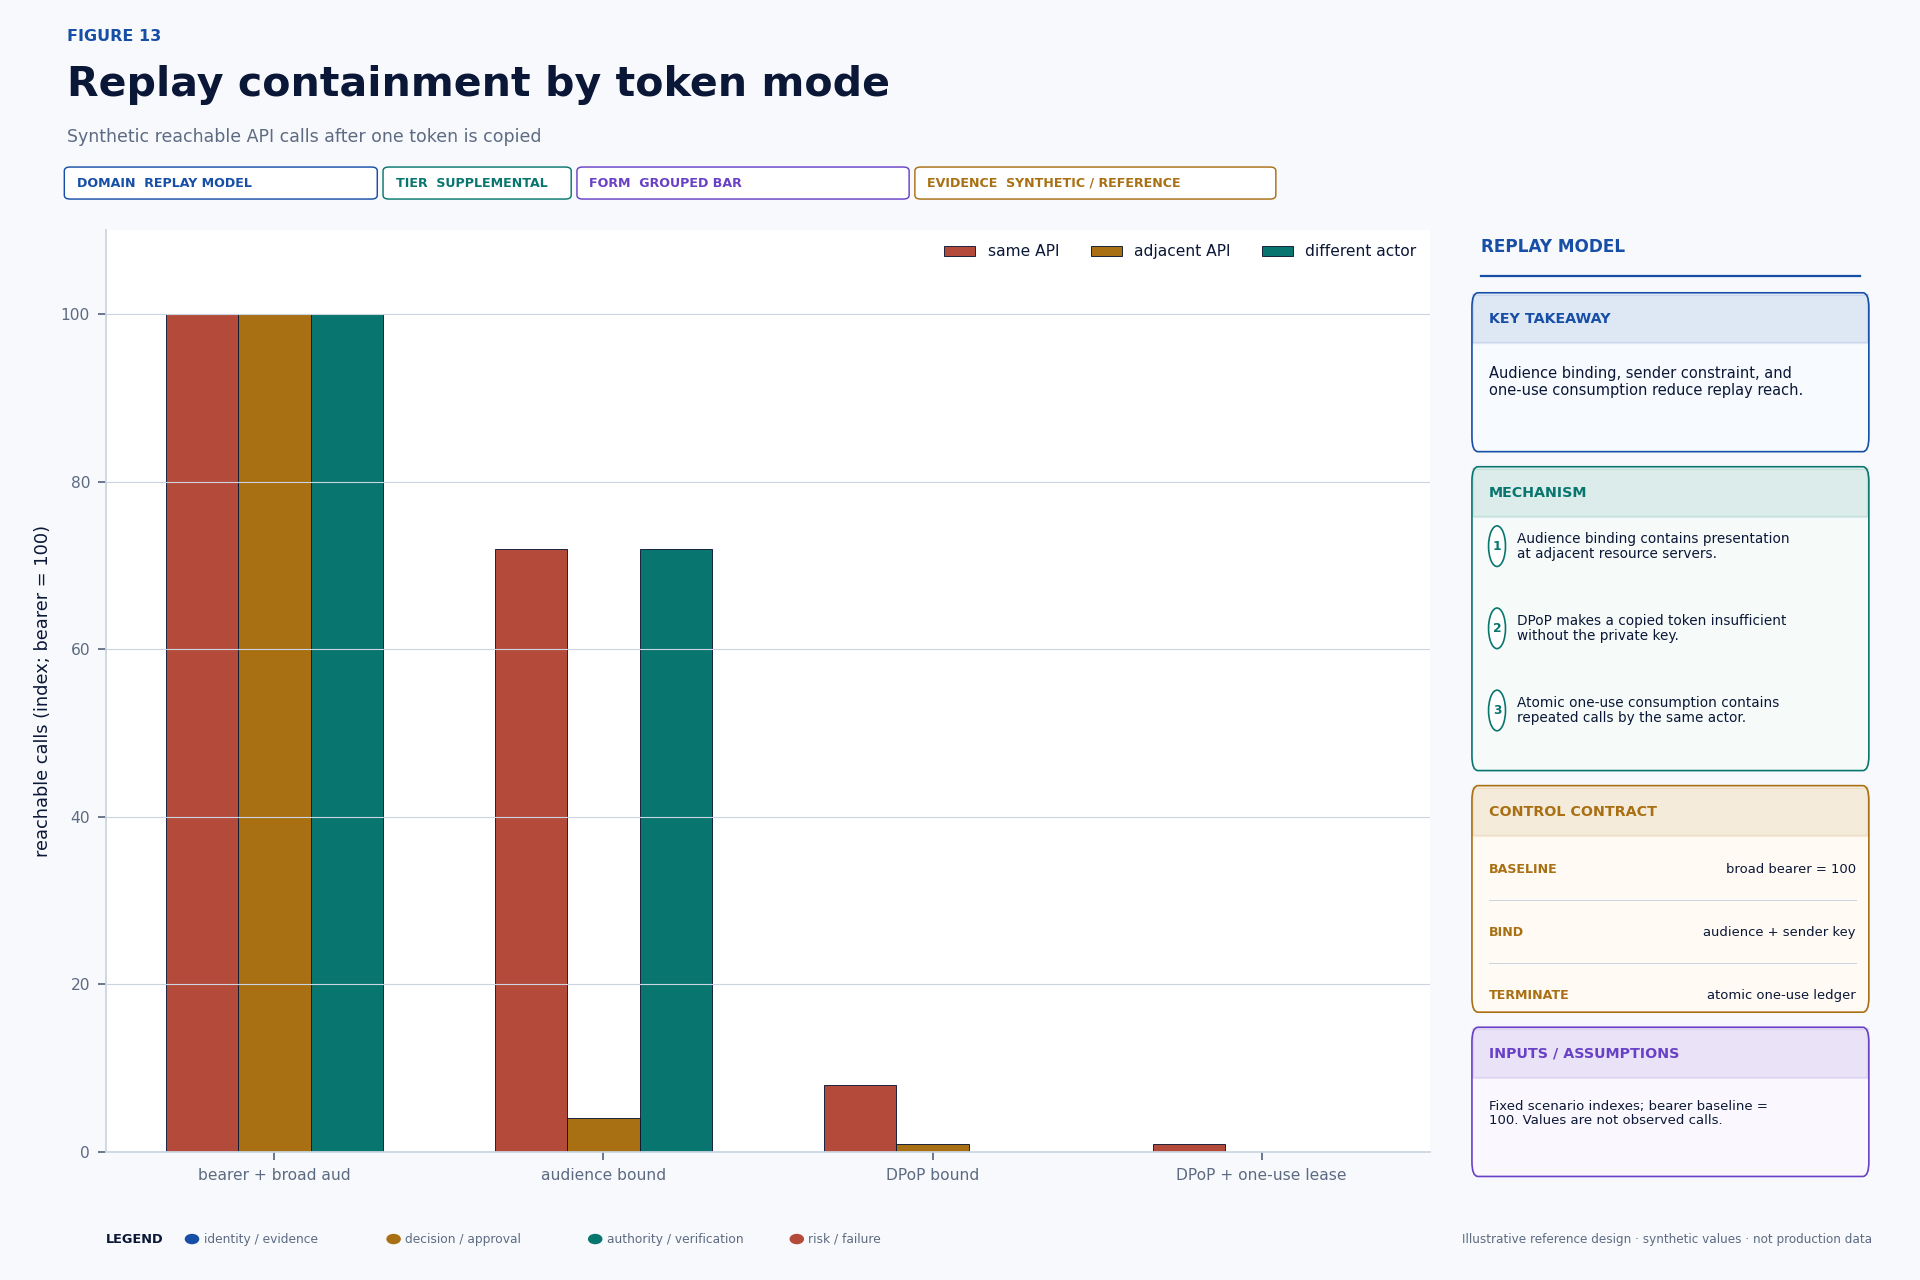Screen dimensions: 1920x1280
Task: Click the 'Atomic one-use consumption contains' text
Action: pyautogui.click(x=1648, y=710)
